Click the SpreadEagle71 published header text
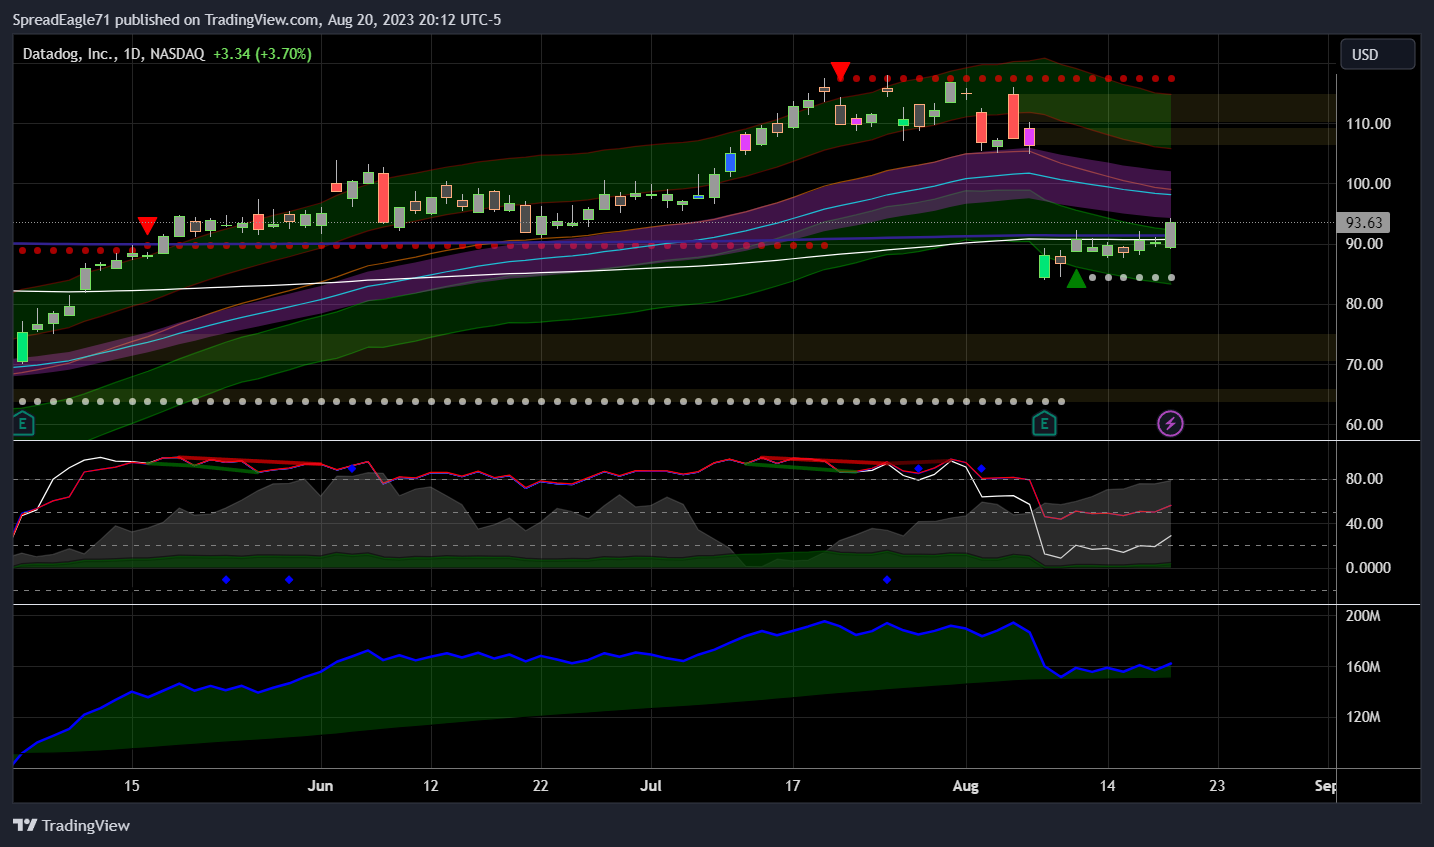The image size is (1434, 847). (257, 20)
